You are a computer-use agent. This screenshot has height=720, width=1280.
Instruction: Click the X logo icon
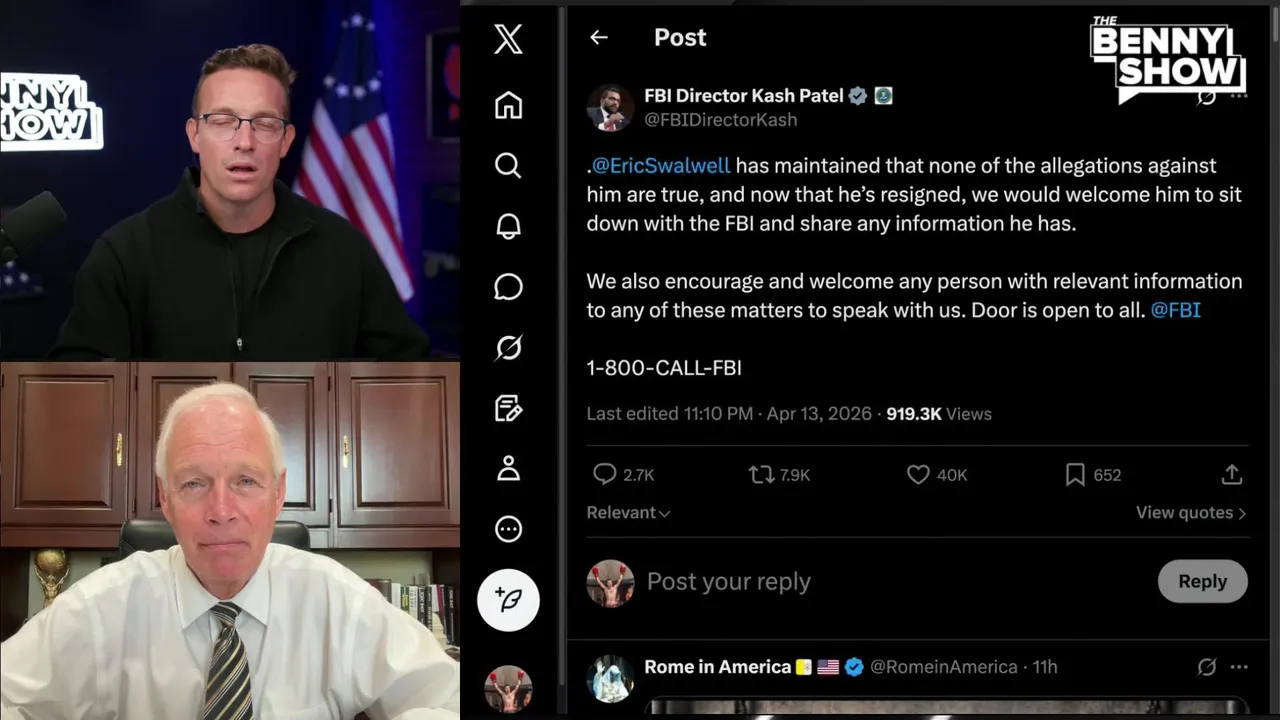point(508,40)
